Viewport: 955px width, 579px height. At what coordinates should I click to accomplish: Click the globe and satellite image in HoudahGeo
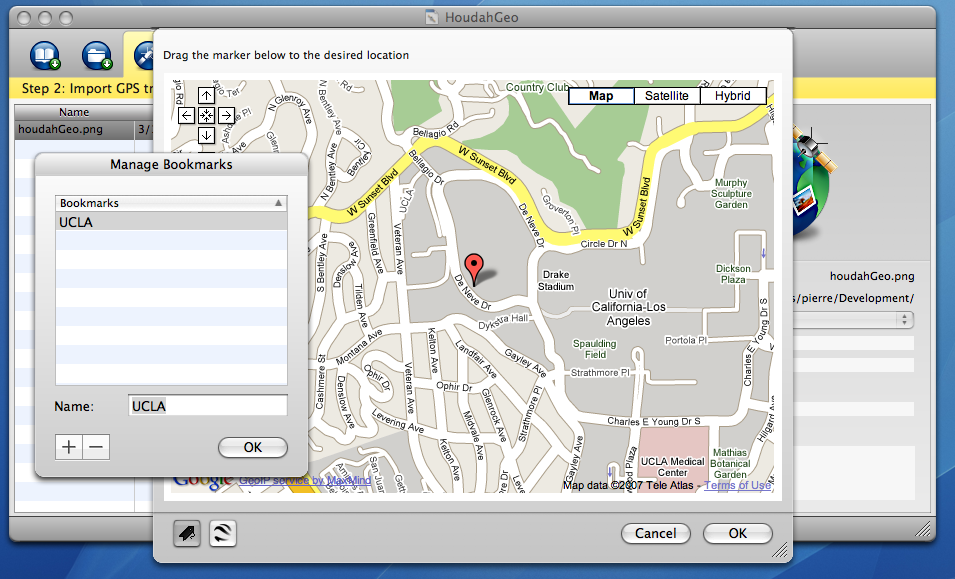pos(813,183)
